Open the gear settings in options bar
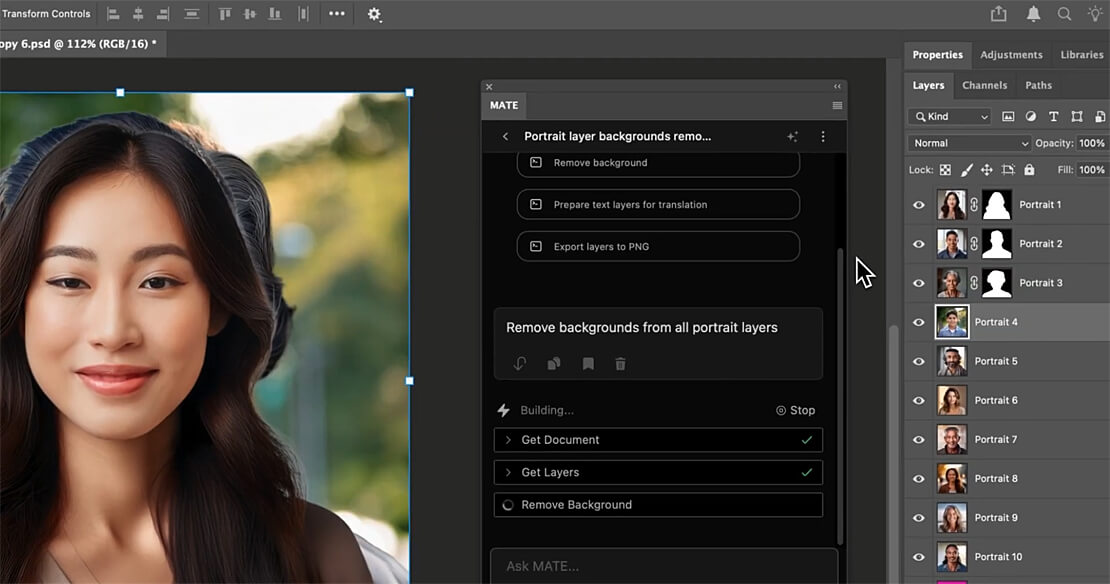Image resolution: width=1110 pixels, height=584 pixels. coord(374,14)
